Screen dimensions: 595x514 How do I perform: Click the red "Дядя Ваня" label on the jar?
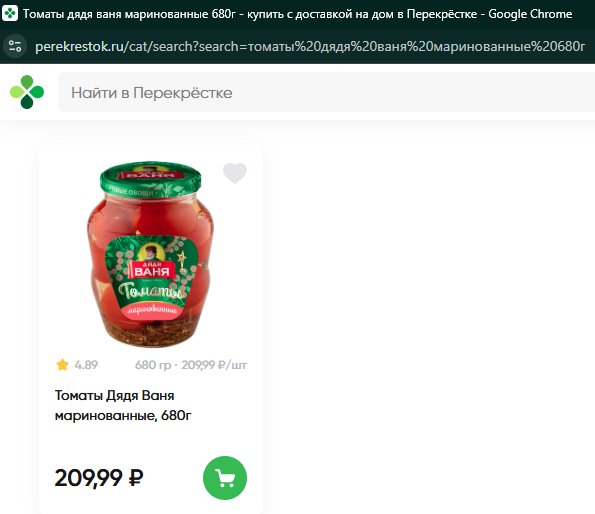(152, 269)
